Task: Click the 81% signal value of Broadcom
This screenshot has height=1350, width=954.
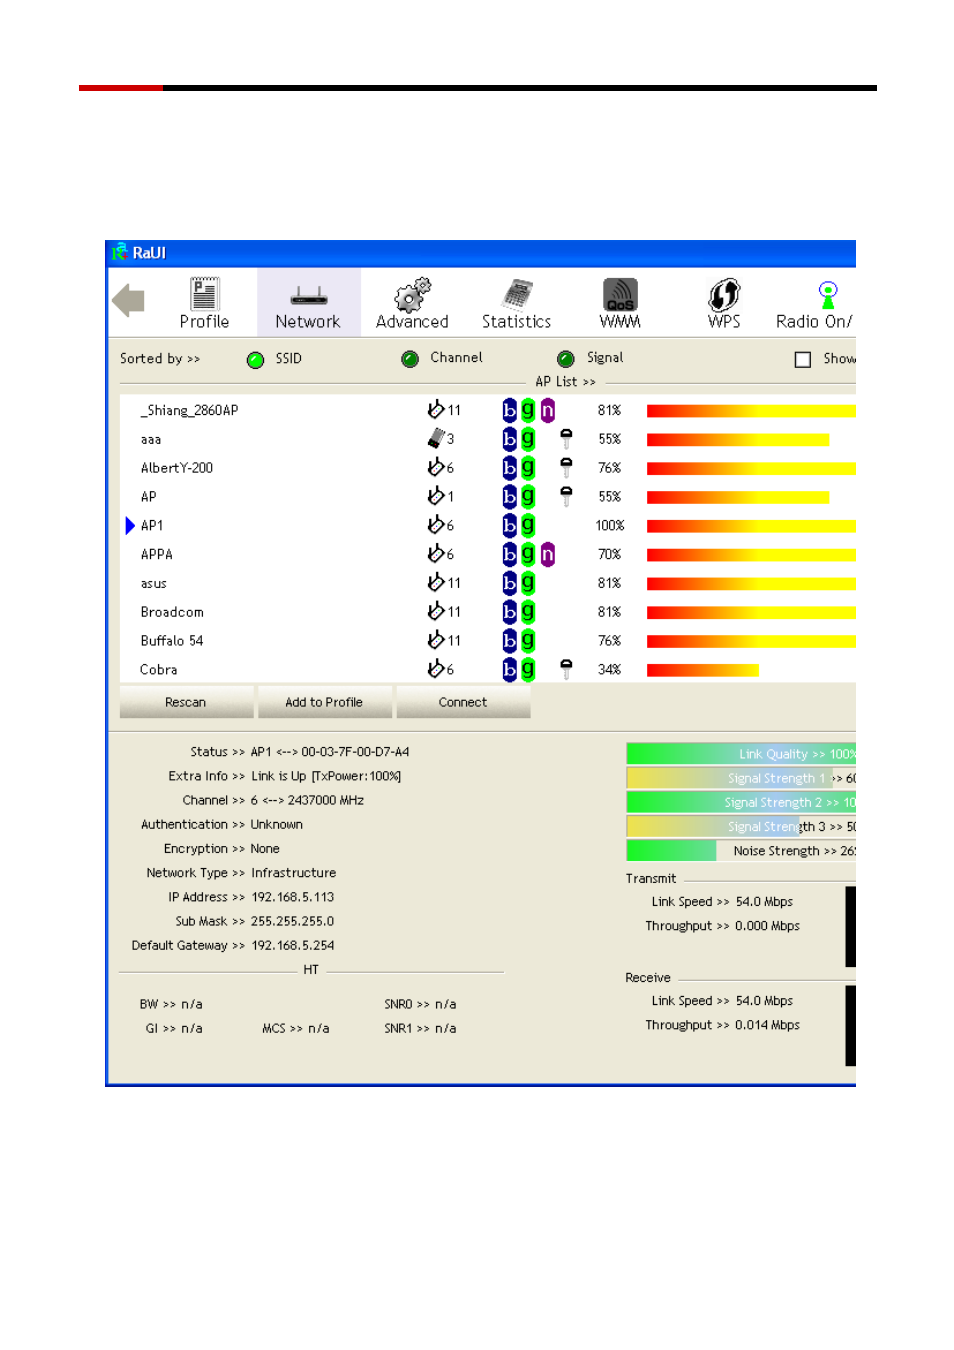Action: pyautogui.click(x=609, y=612)
